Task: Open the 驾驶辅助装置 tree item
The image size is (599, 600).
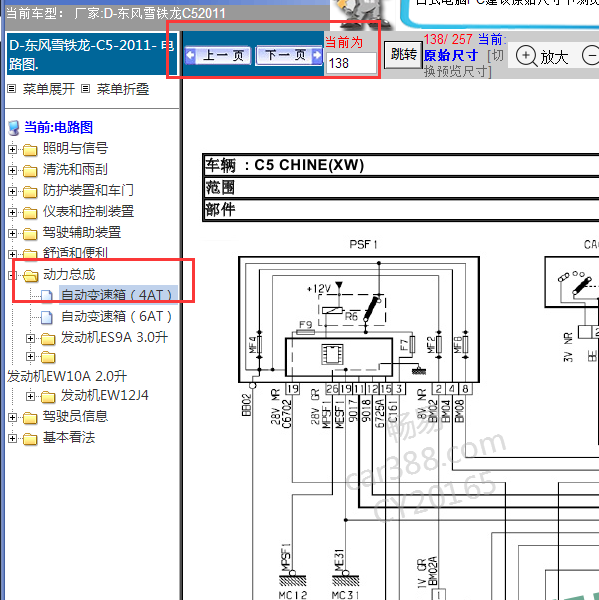Action: (x=82, y=232)
